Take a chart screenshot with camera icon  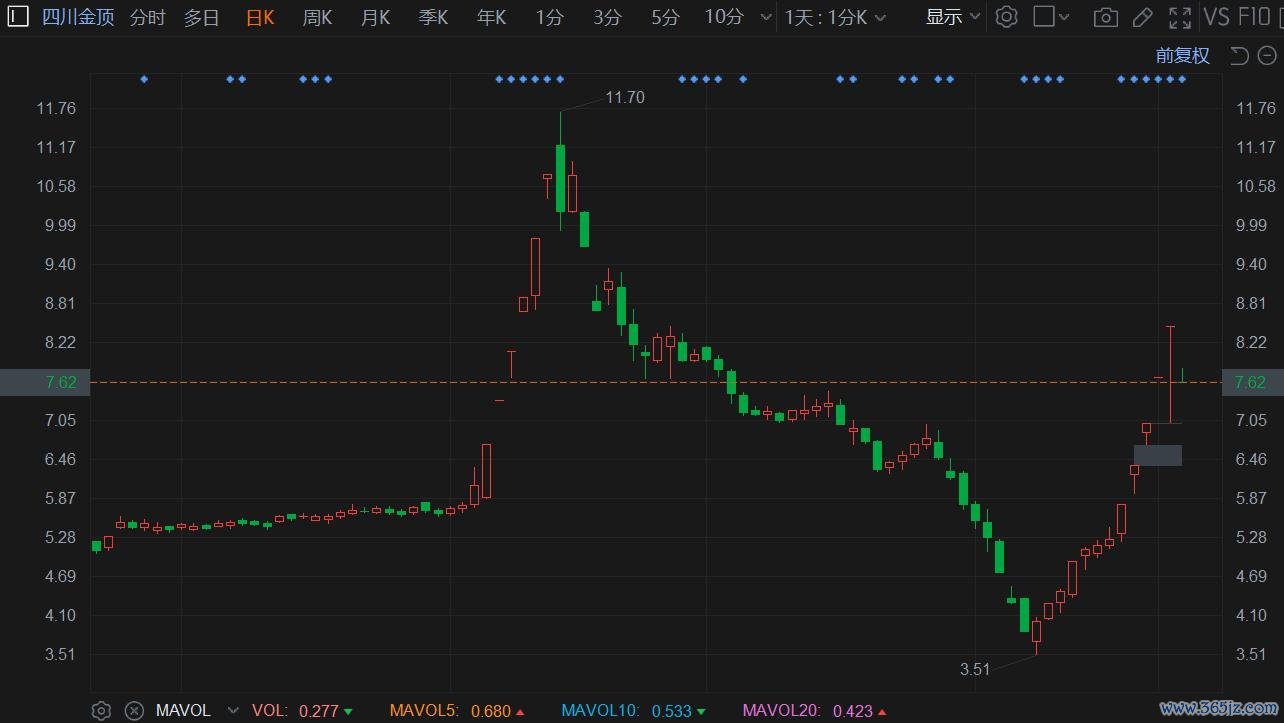tap(1105, 17)
